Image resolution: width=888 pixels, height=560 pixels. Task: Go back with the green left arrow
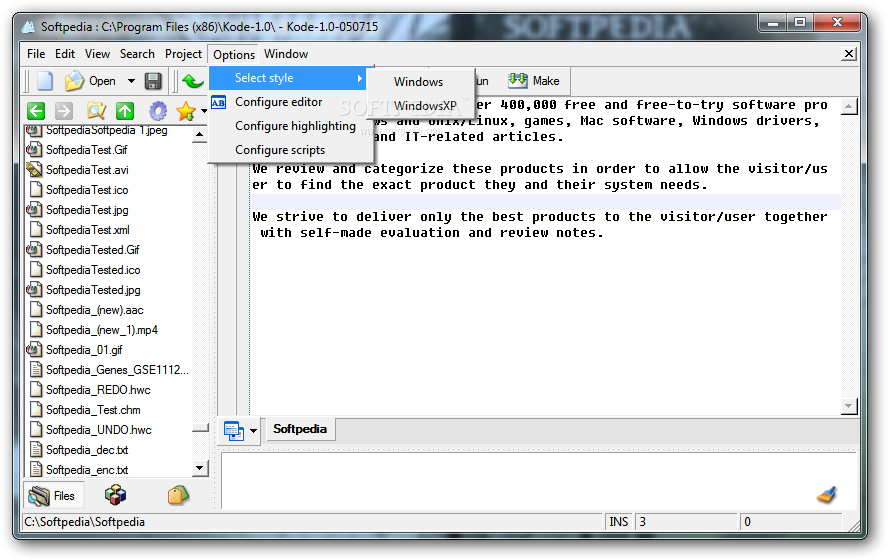click(x=36, y=110)
